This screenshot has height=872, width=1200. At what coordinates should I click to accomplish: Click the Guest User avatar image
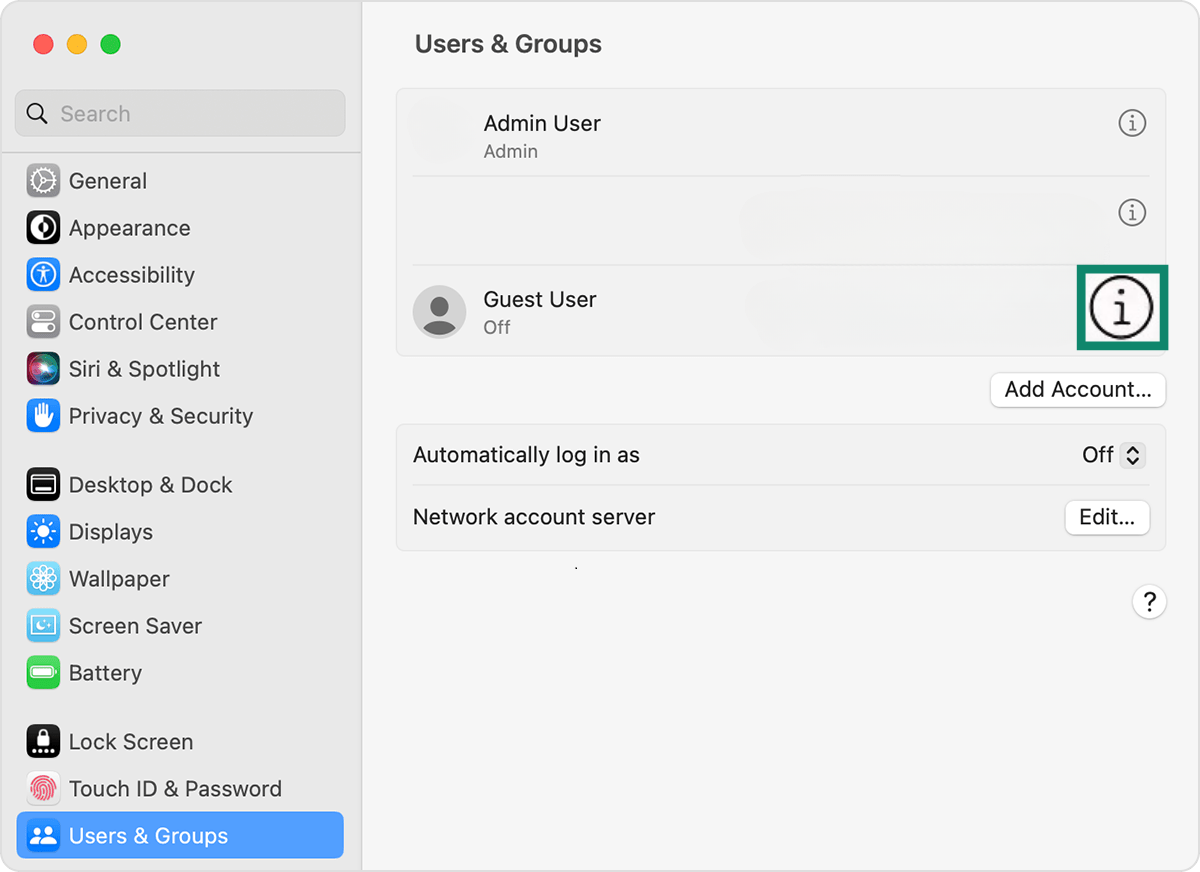(439, 311)
